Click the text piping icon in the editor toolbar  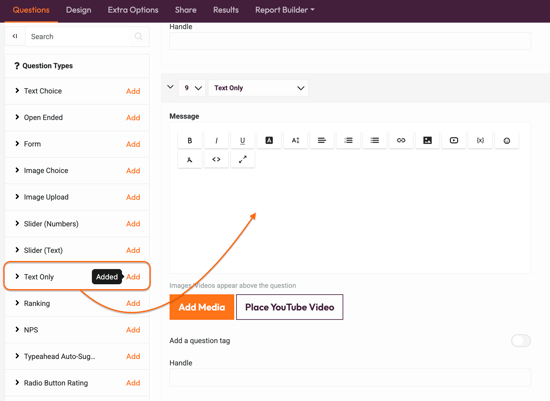point(190,160)
